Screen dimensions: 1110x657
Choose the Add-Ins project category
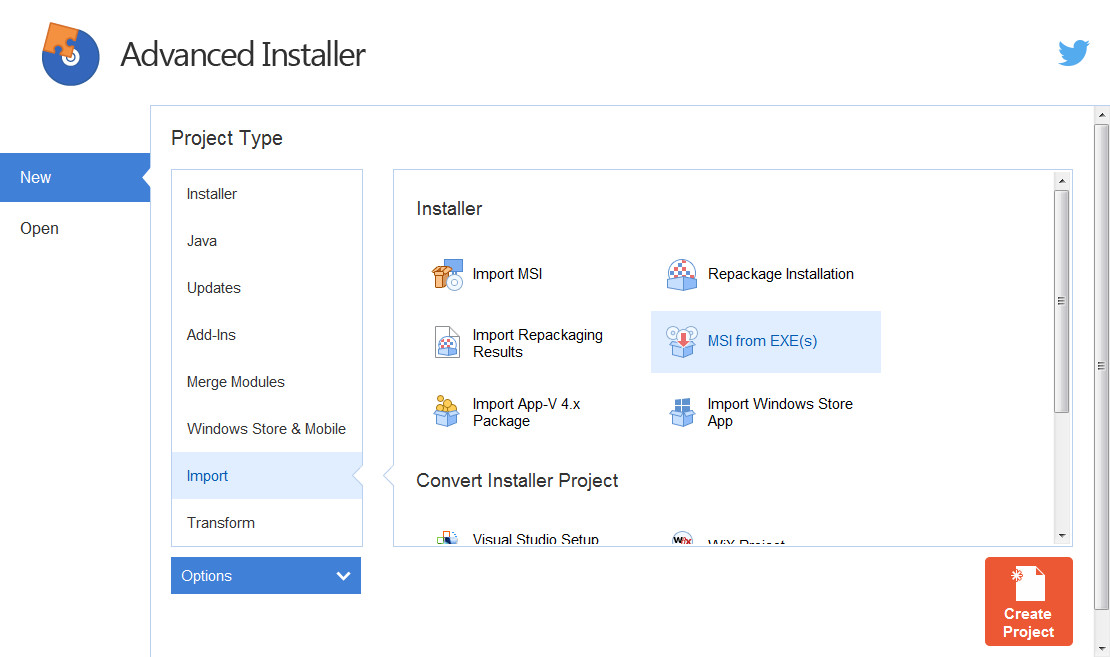[267, 335]
